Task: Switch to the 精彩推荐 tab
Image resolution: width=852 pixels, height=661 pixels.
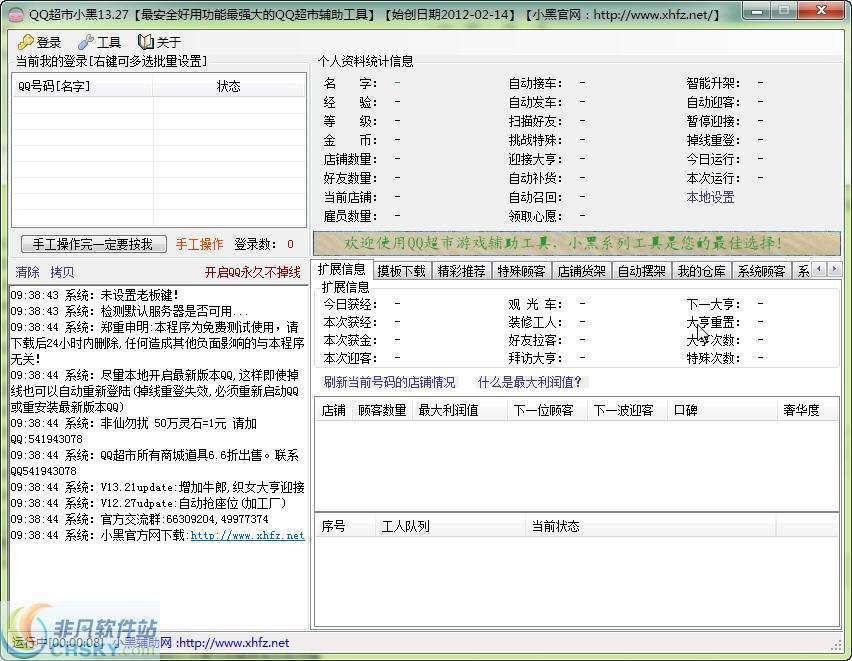Action: [462, 271]
